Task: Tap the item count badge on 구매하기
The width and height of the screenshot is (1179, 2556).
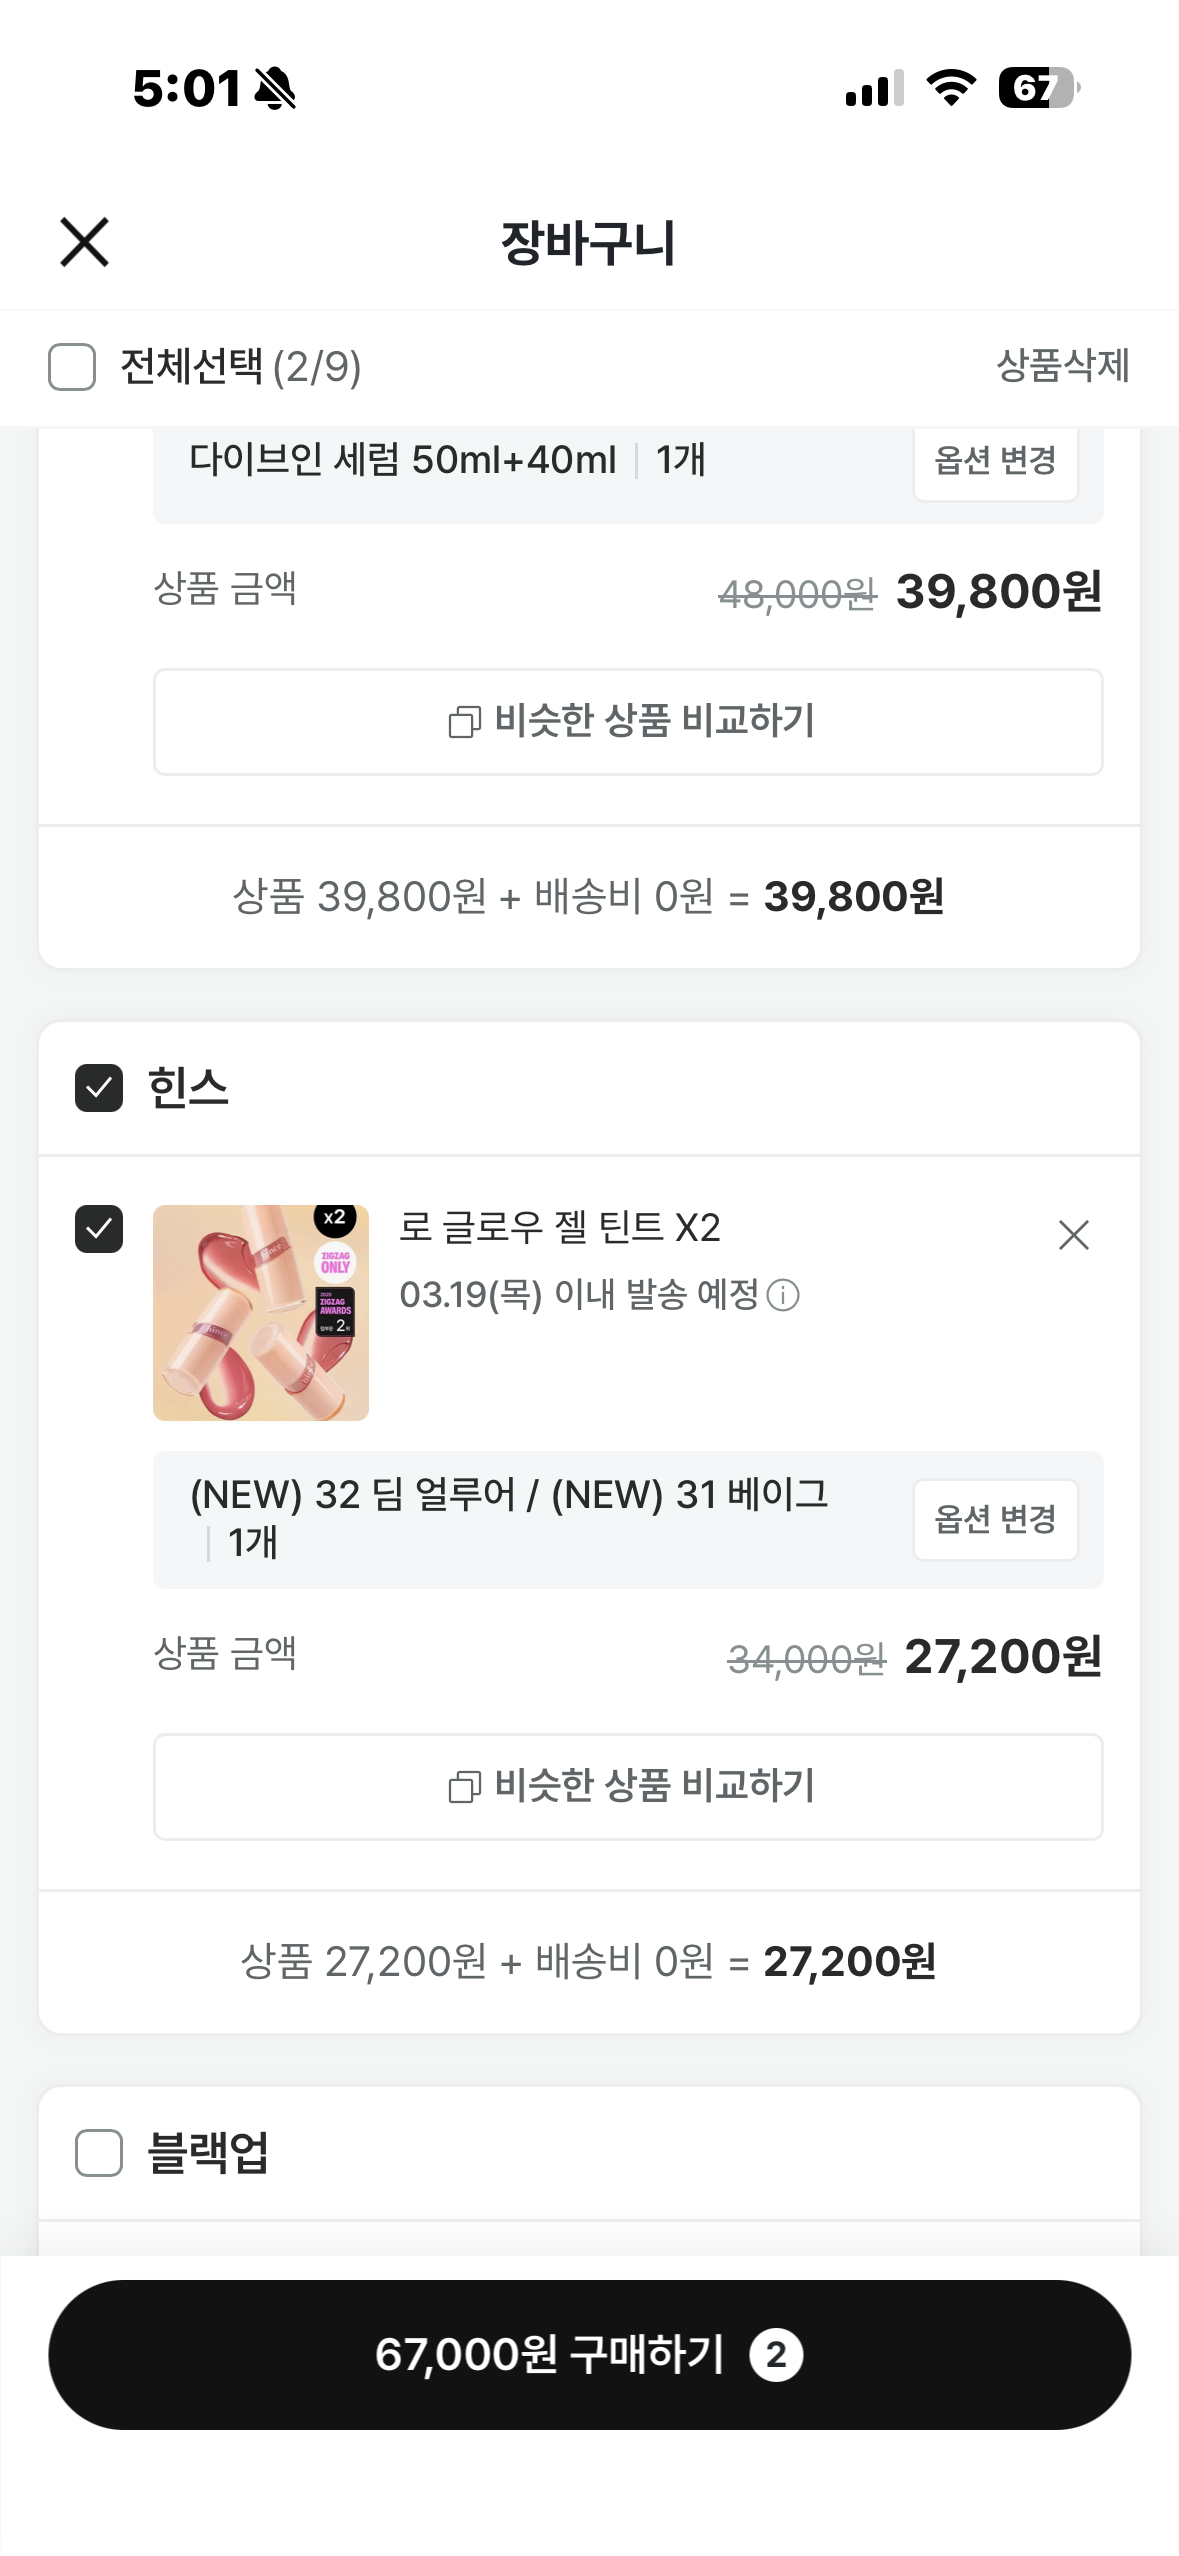Action: point(776,2356)
